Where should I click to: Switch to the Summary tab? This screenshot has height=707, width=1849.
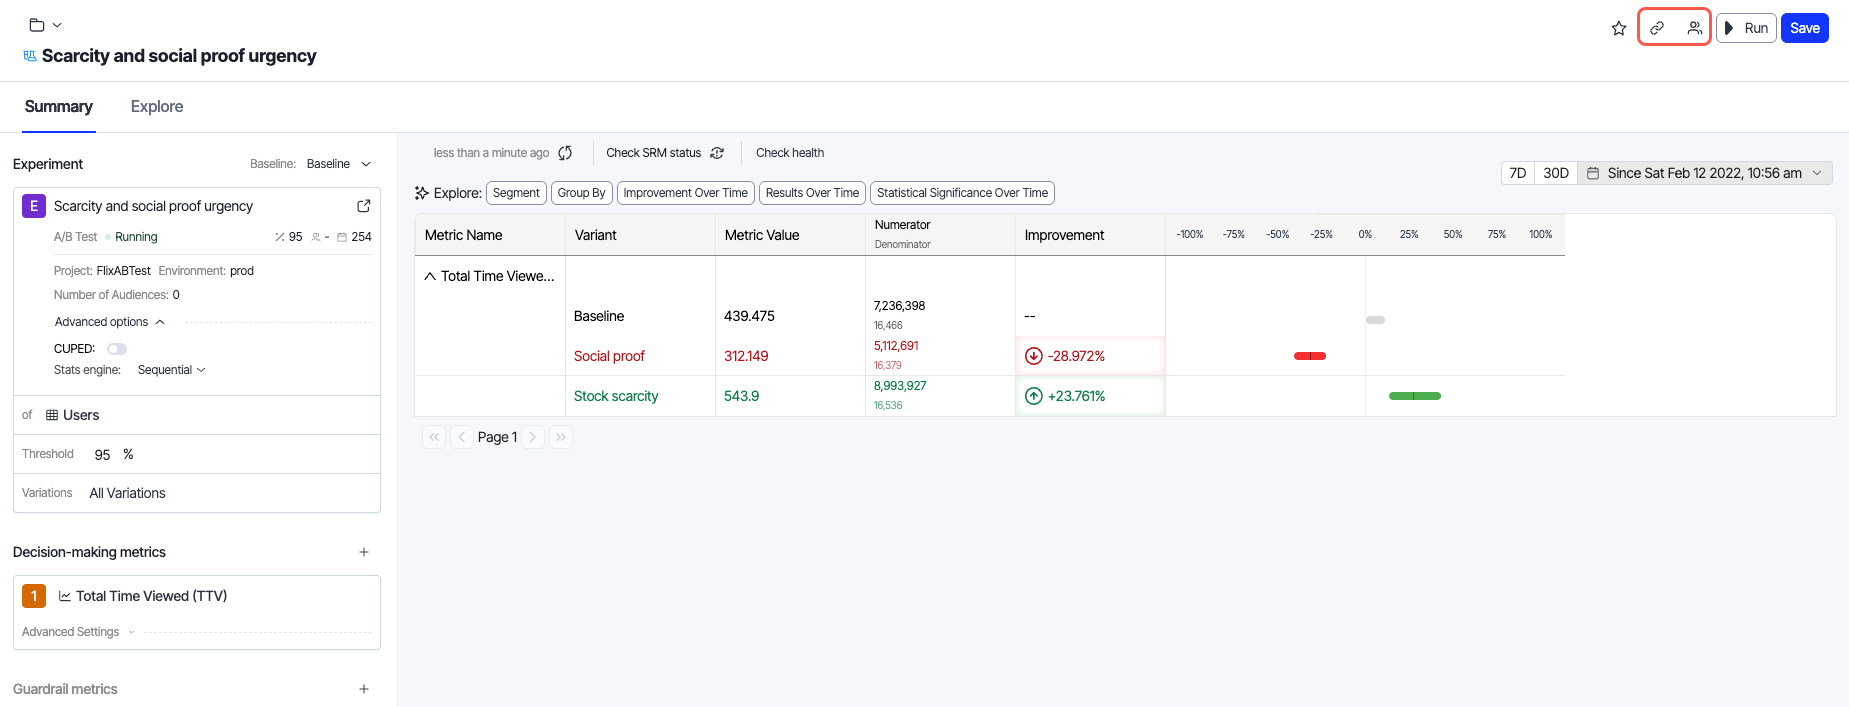59,107
